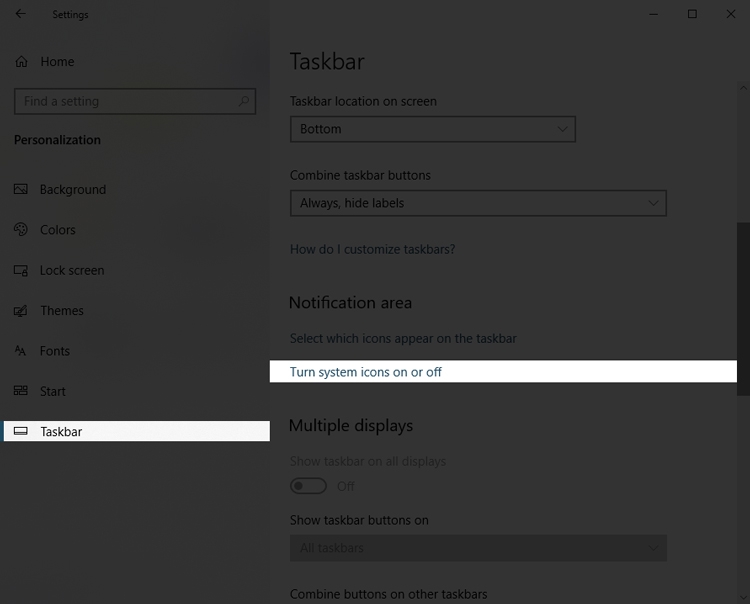The width and height of the screenshot is (750, 604).
Task: Open the Colors section
Action: pos(58,230)
